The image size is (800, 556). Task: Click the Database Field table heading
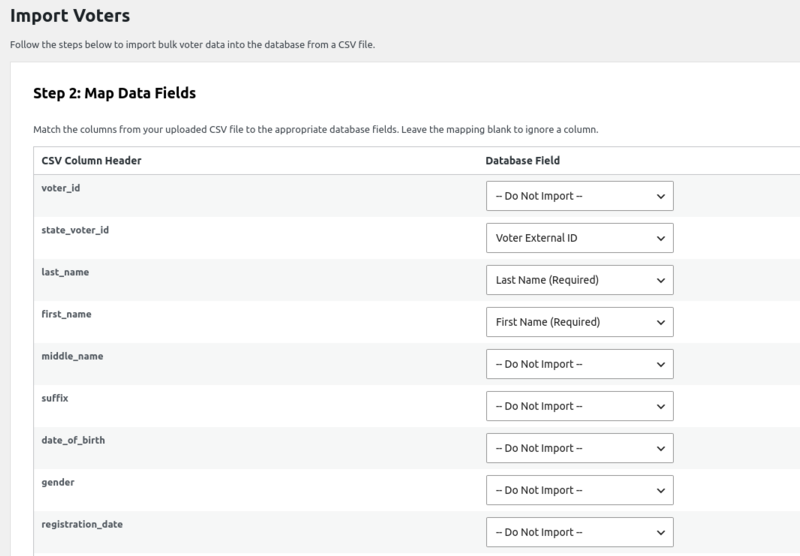click(522, 161)
